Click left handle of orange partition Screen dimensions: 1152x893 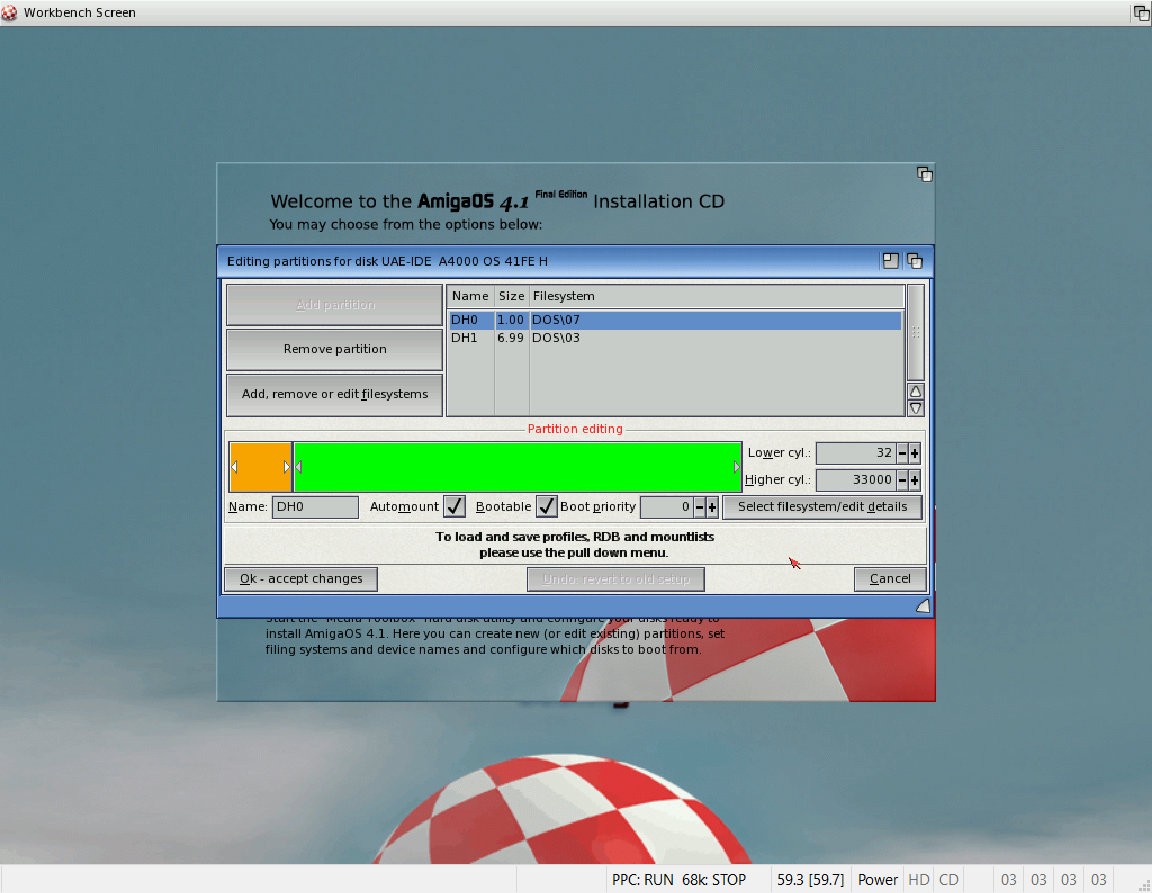(x=234, y=467)
